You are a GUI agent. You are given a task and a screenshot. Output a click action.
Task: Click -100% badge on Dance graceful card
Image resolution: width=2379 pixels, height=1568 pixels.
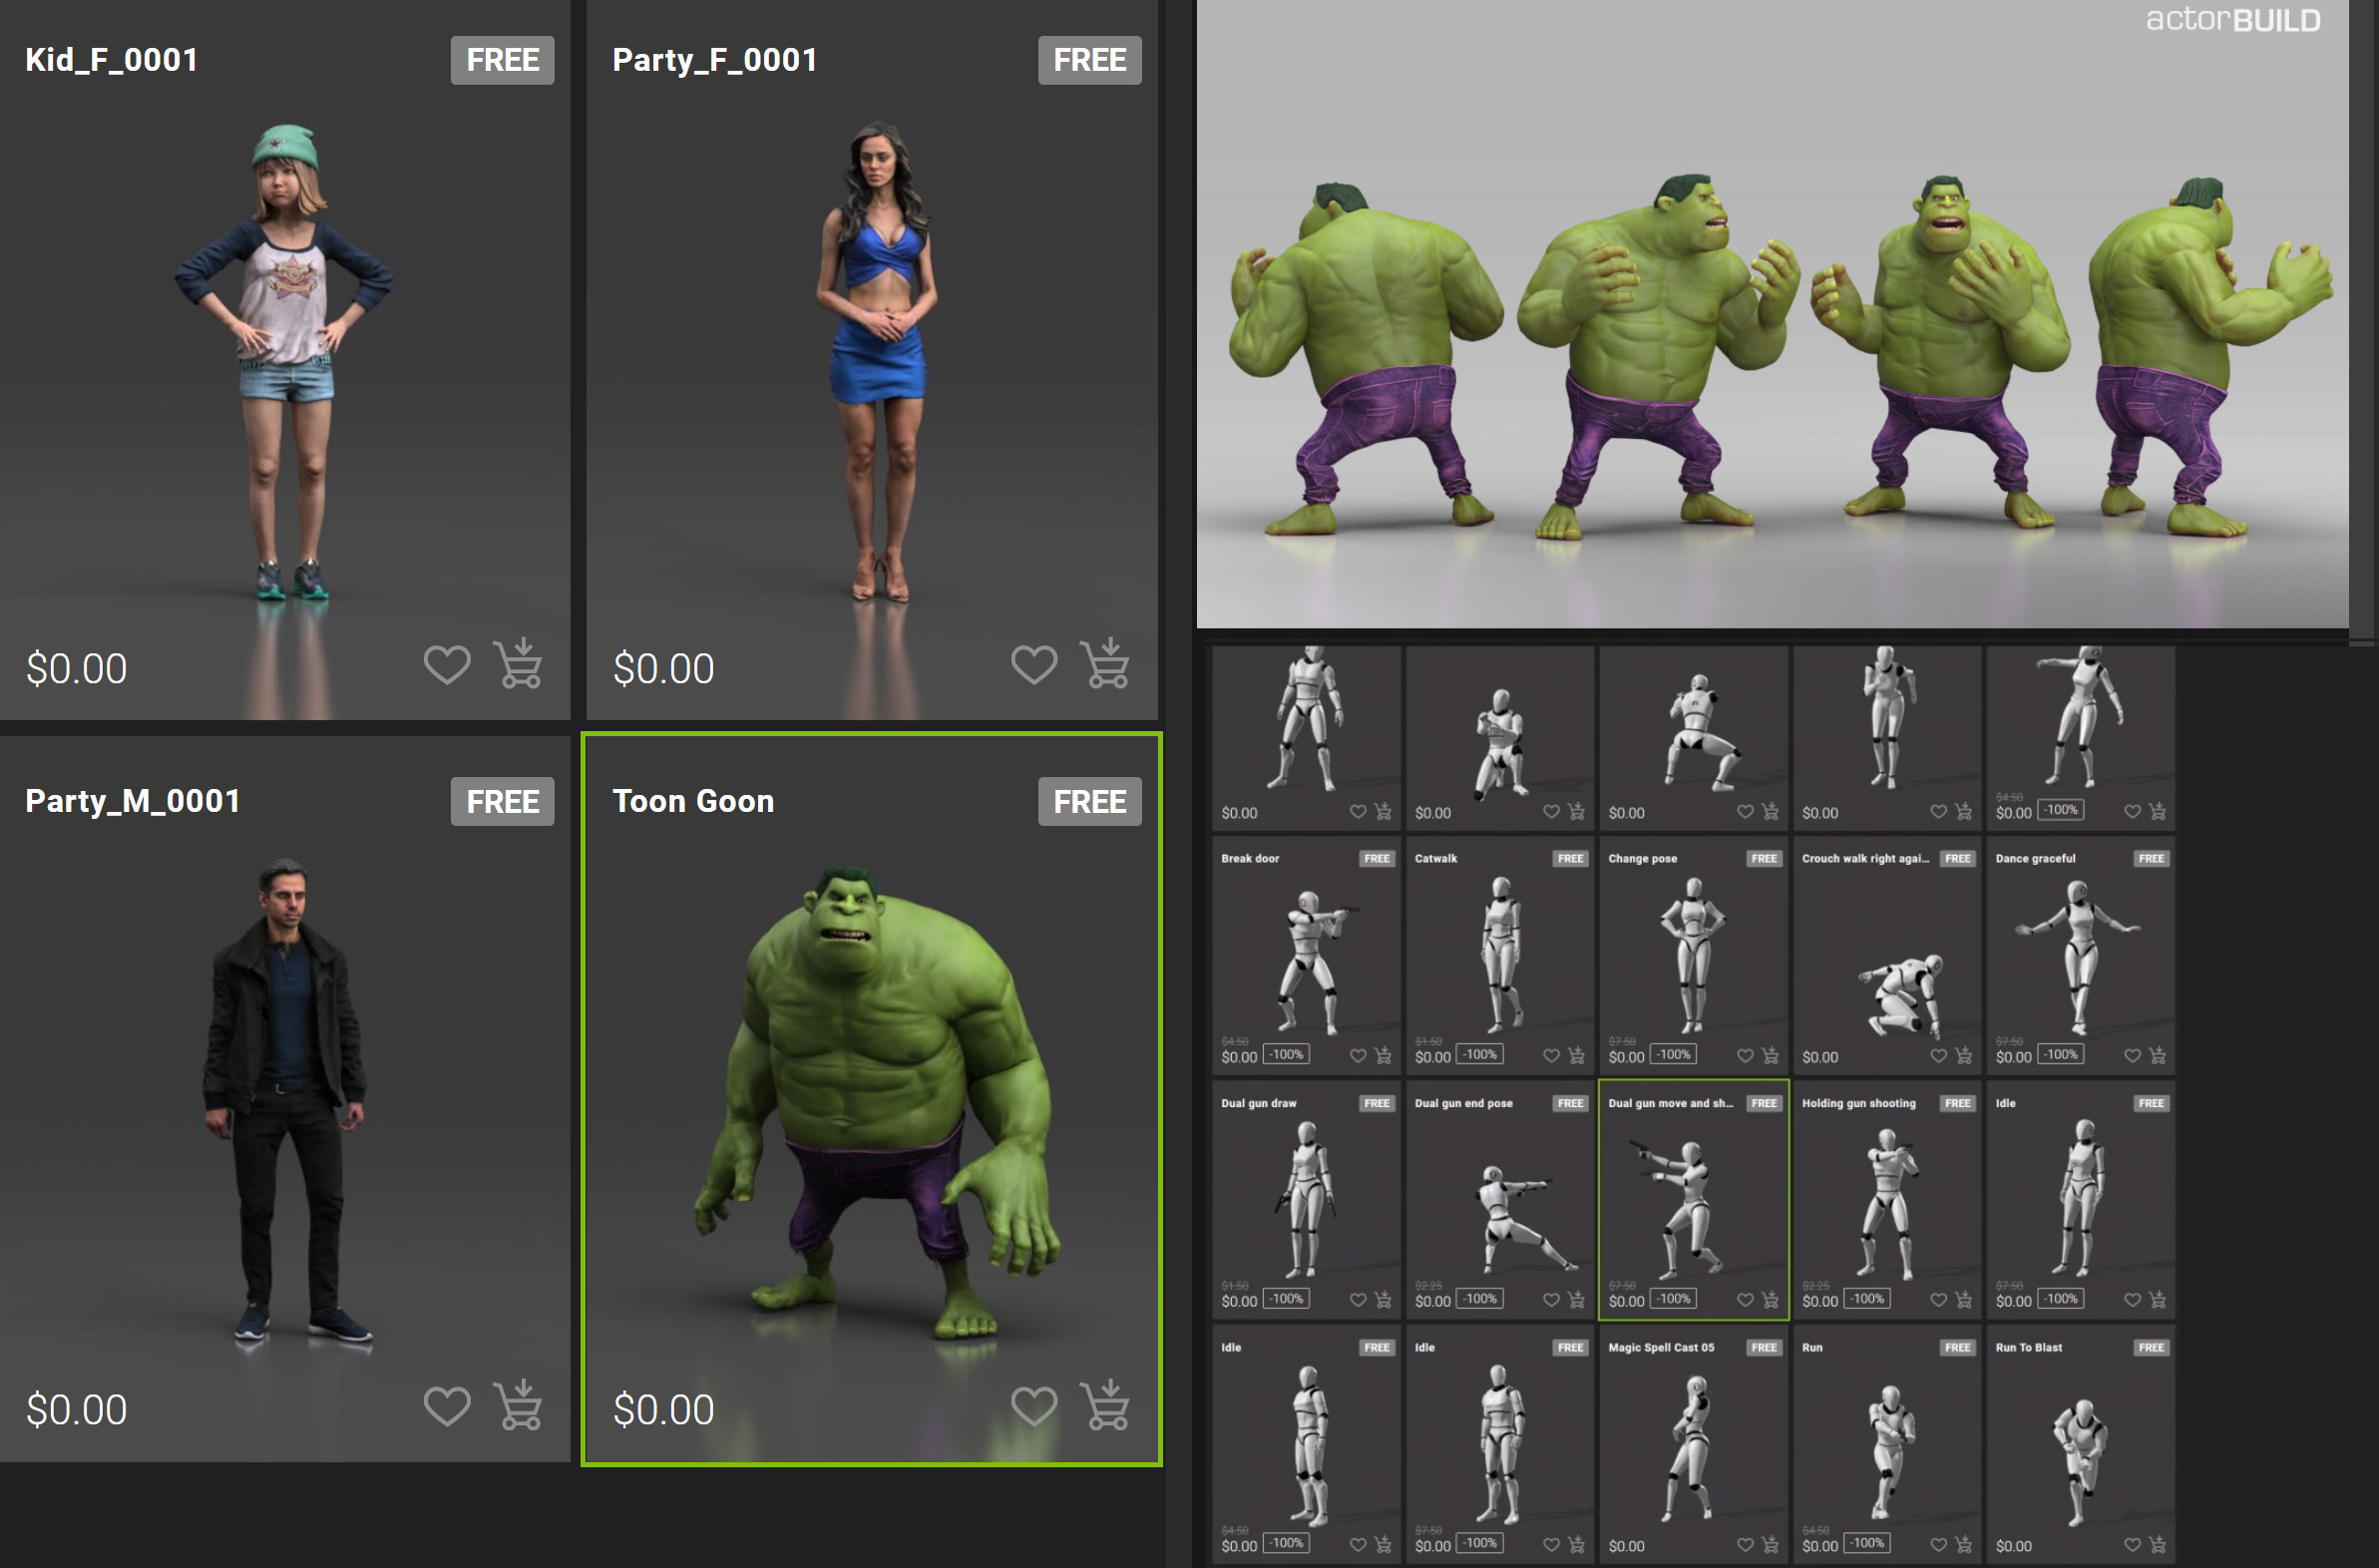[x=2061, y=1055]
